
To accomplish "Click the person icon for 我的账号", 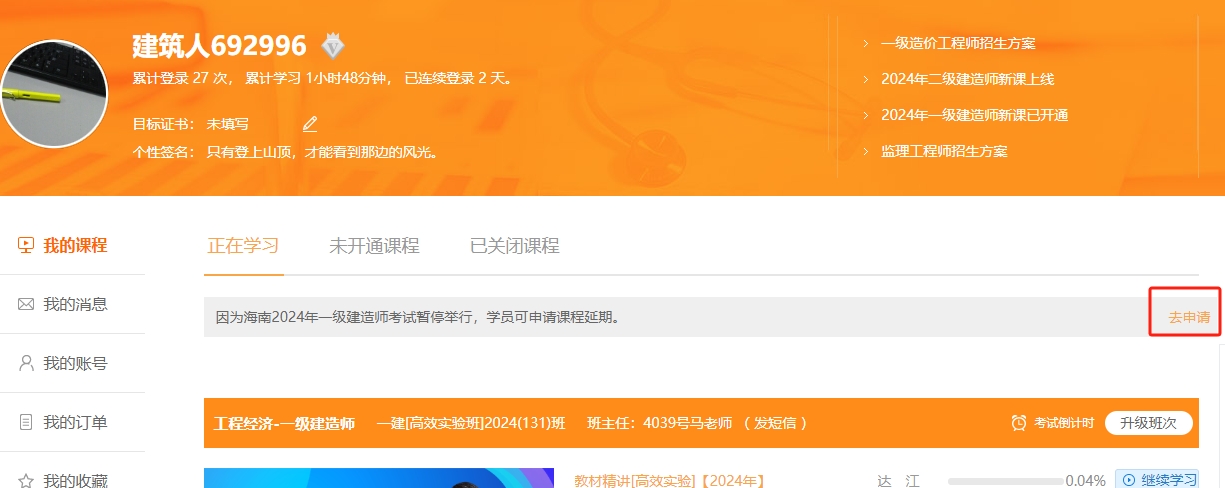I will (26, 363).
